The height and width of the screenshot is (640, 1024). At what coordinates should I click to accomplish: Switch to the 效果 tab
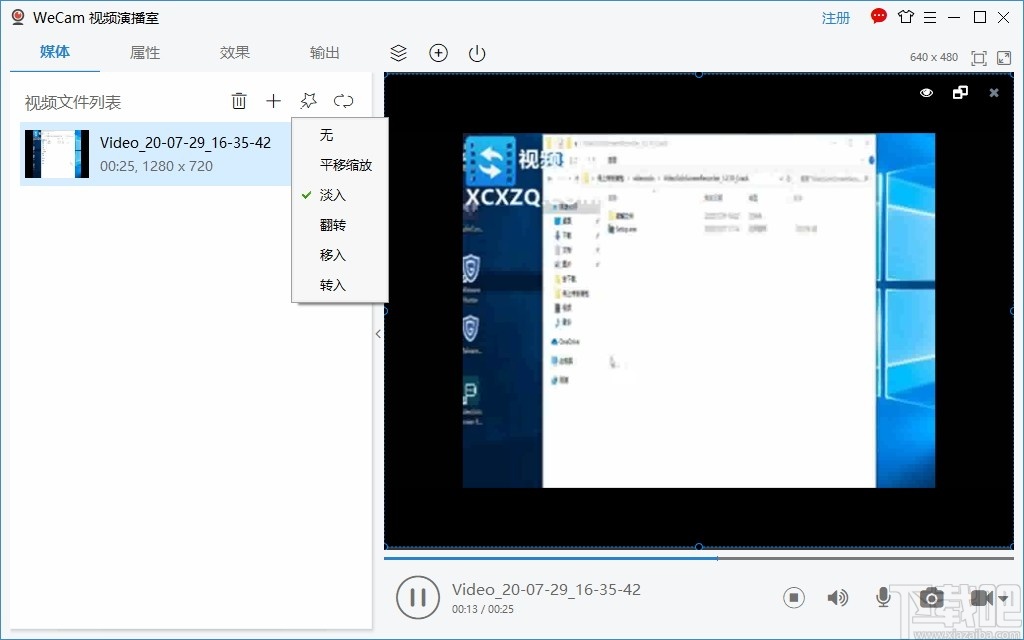[x=234, y=52]
